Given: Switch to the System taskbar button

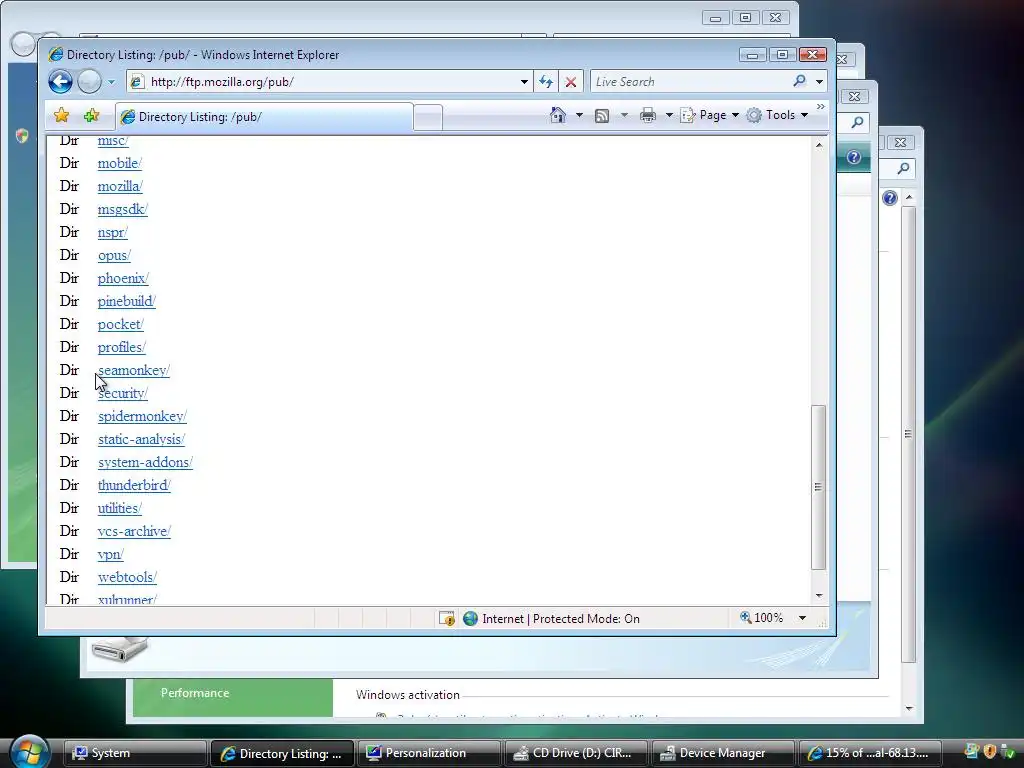Looking at the screenshot, I should tap(136, 753).
